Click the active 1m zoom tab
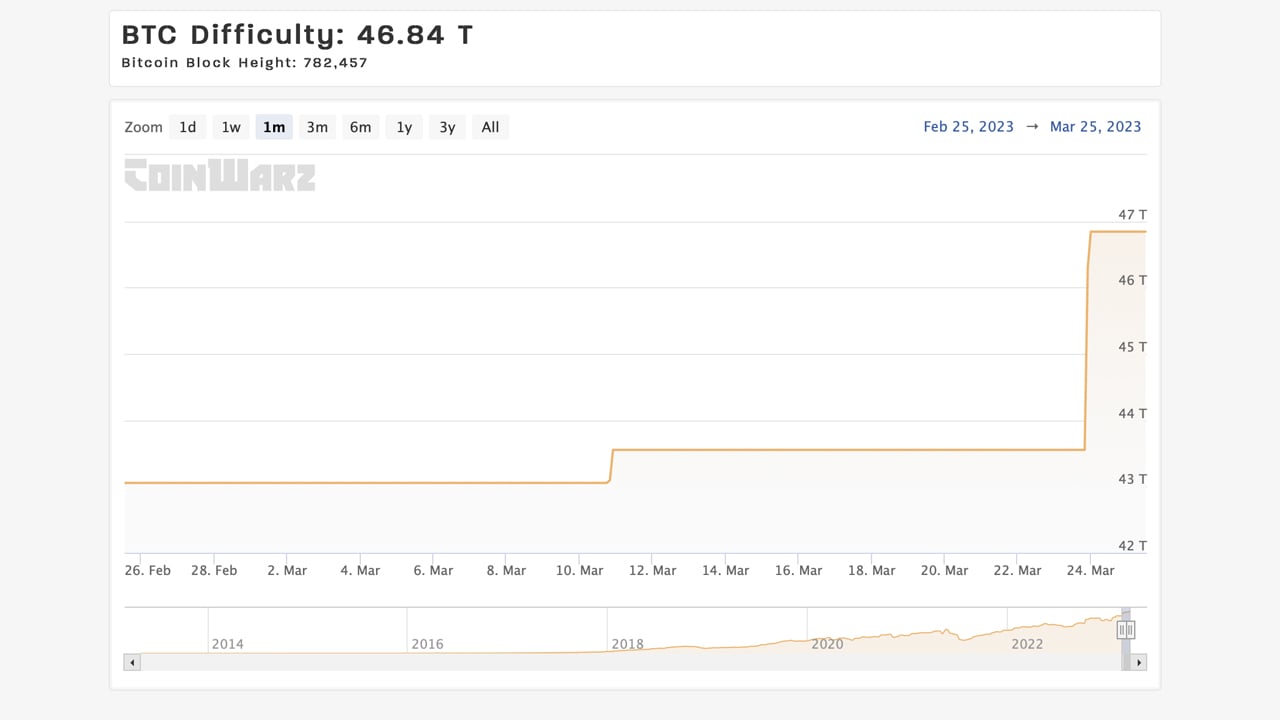Image resolution: width=1280 pixels, height=720 pixels. [273, 127]
